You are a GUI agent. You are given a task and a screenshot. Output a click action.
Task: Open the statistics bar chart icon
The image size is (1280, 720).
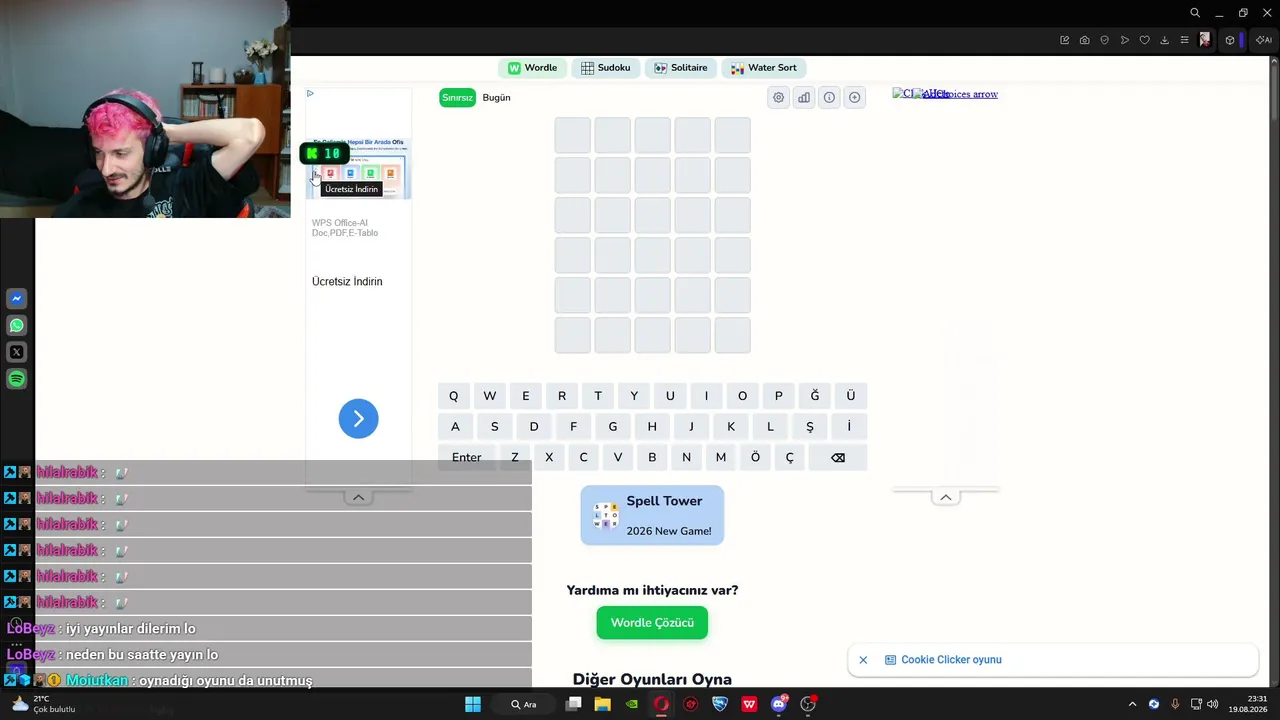804,97
